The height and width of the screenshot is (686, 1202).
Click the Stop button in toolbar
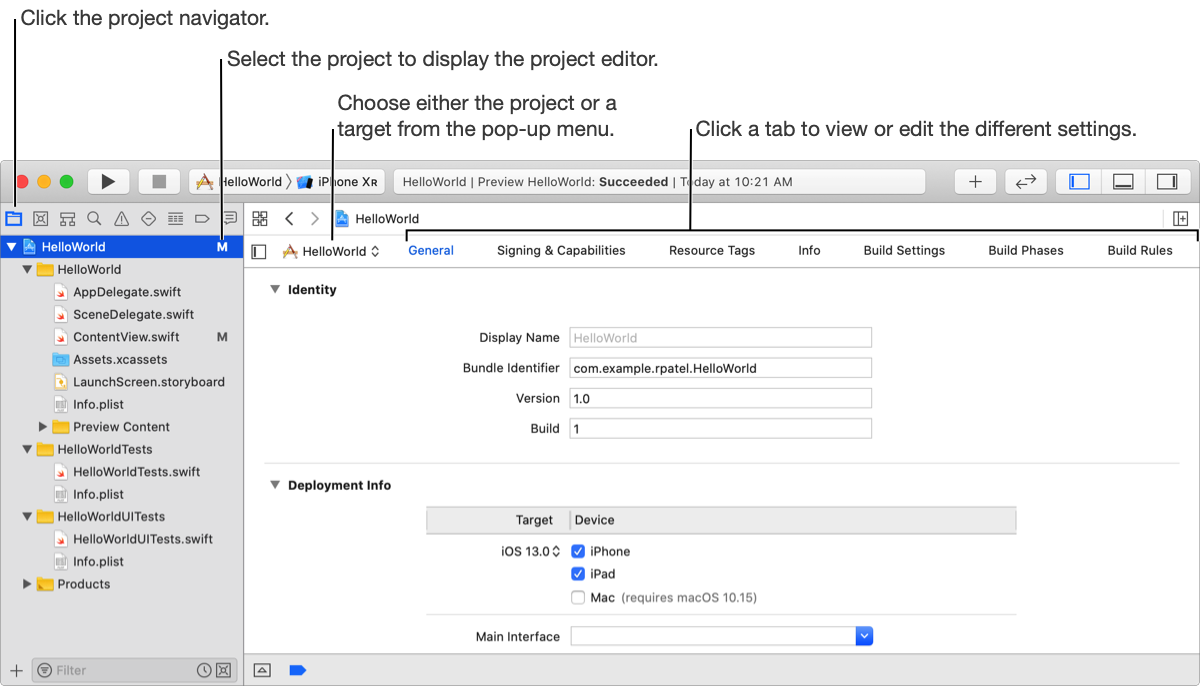click(x=158, y=181)
